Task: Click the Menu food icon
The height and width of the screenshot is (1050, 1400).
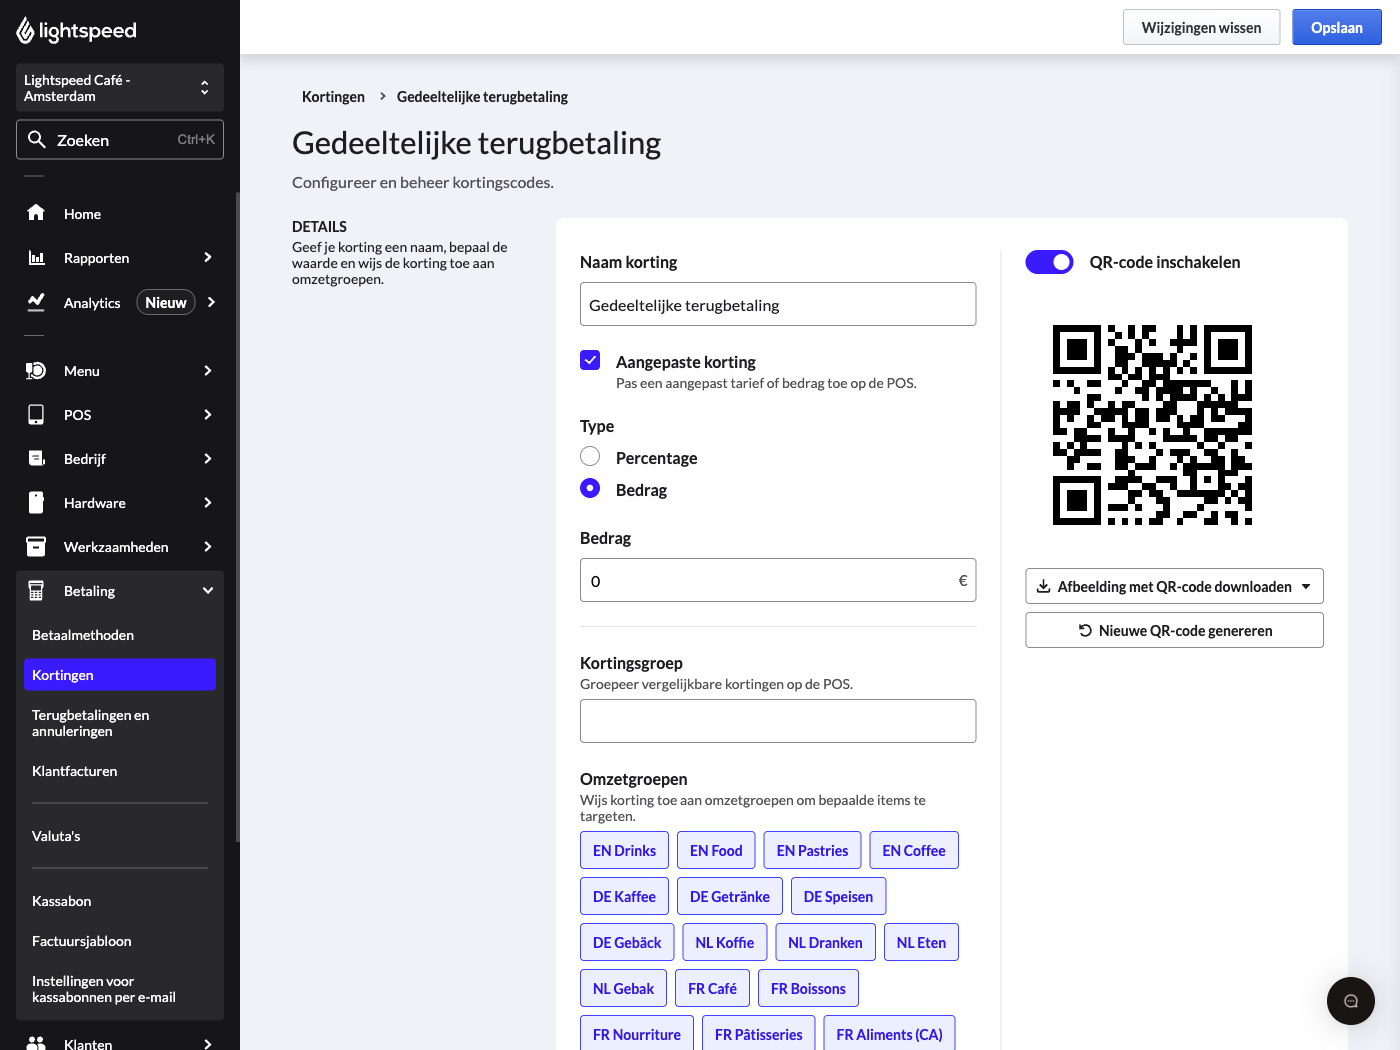Action: (36, 370)
